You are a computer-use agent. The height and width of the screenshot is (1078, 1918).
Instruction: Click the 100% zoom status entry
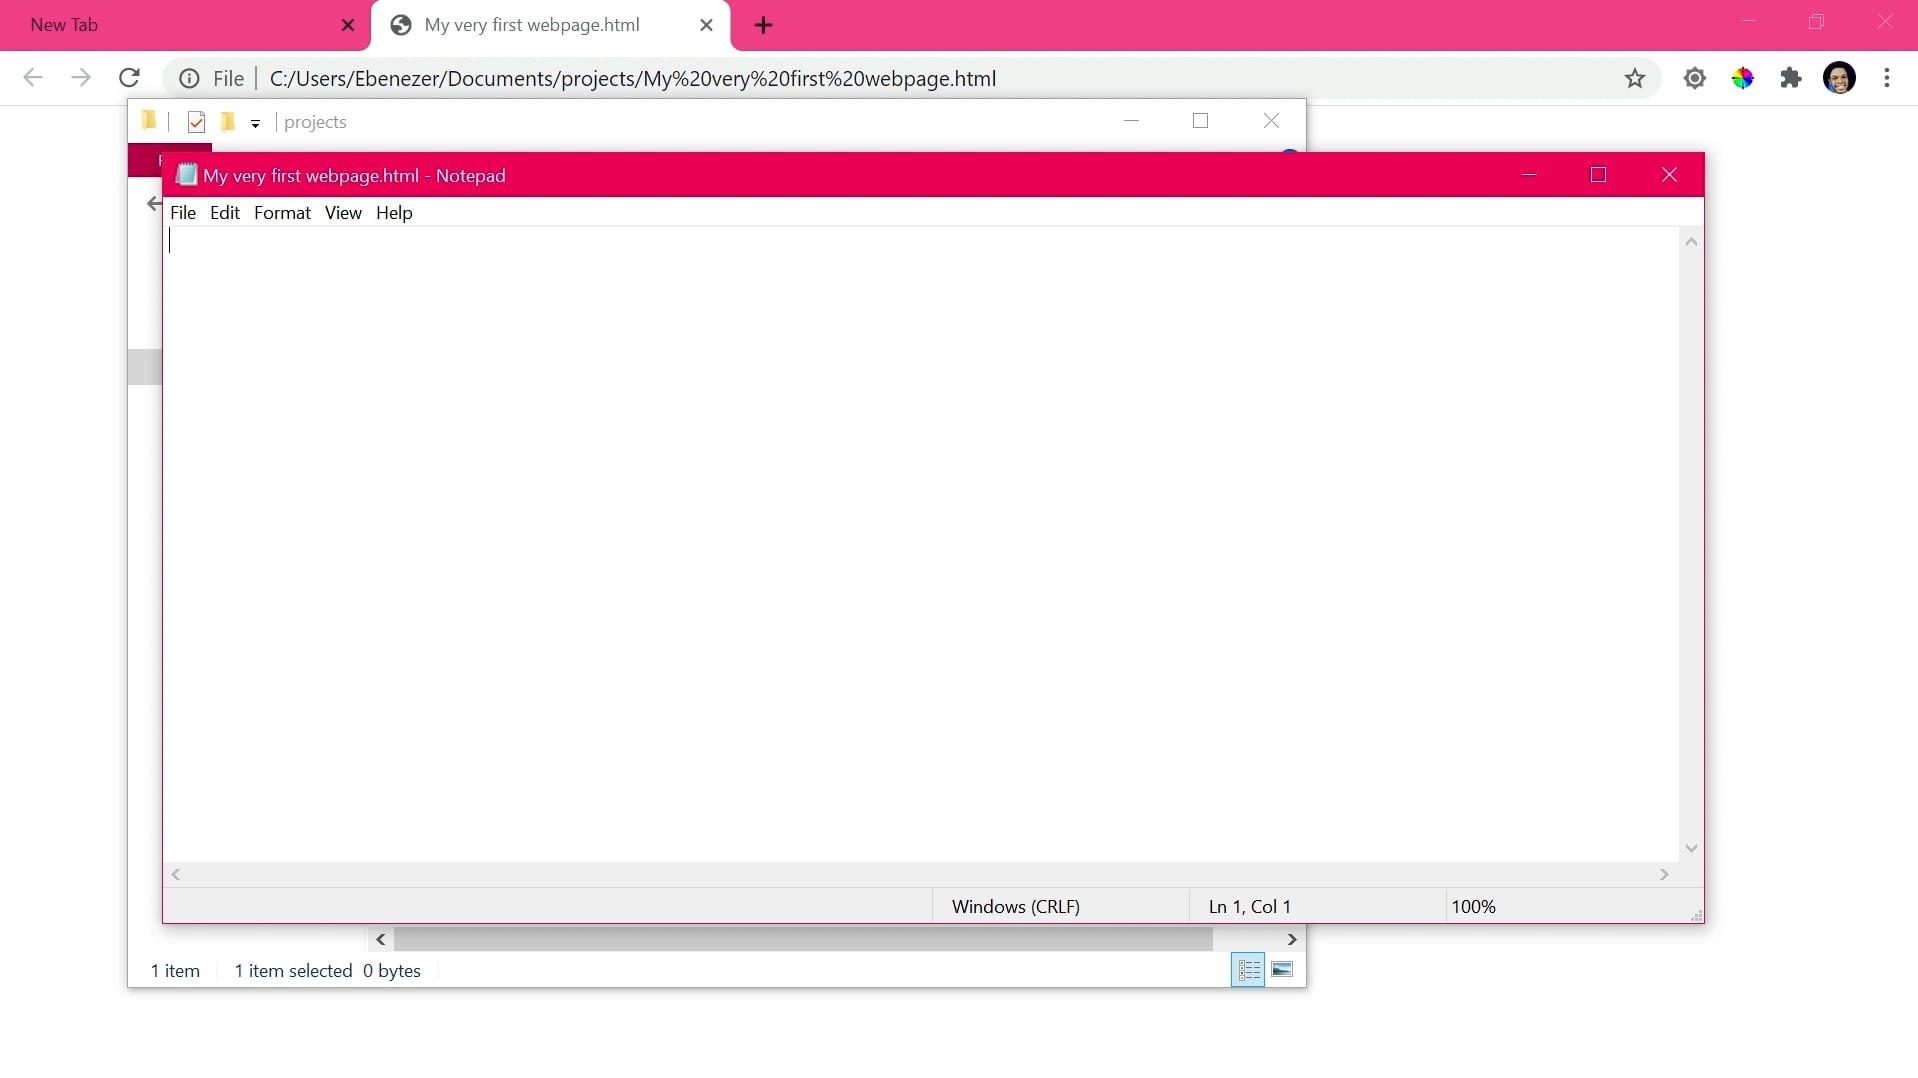(x=1474, y=906)
